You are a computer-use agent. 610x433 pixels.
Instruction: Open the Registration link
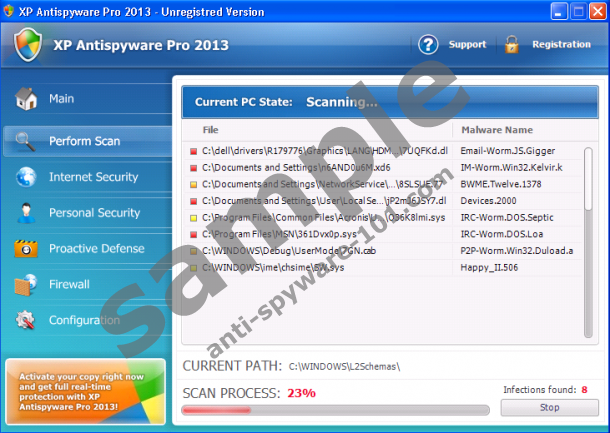click(x=561, y=45)
